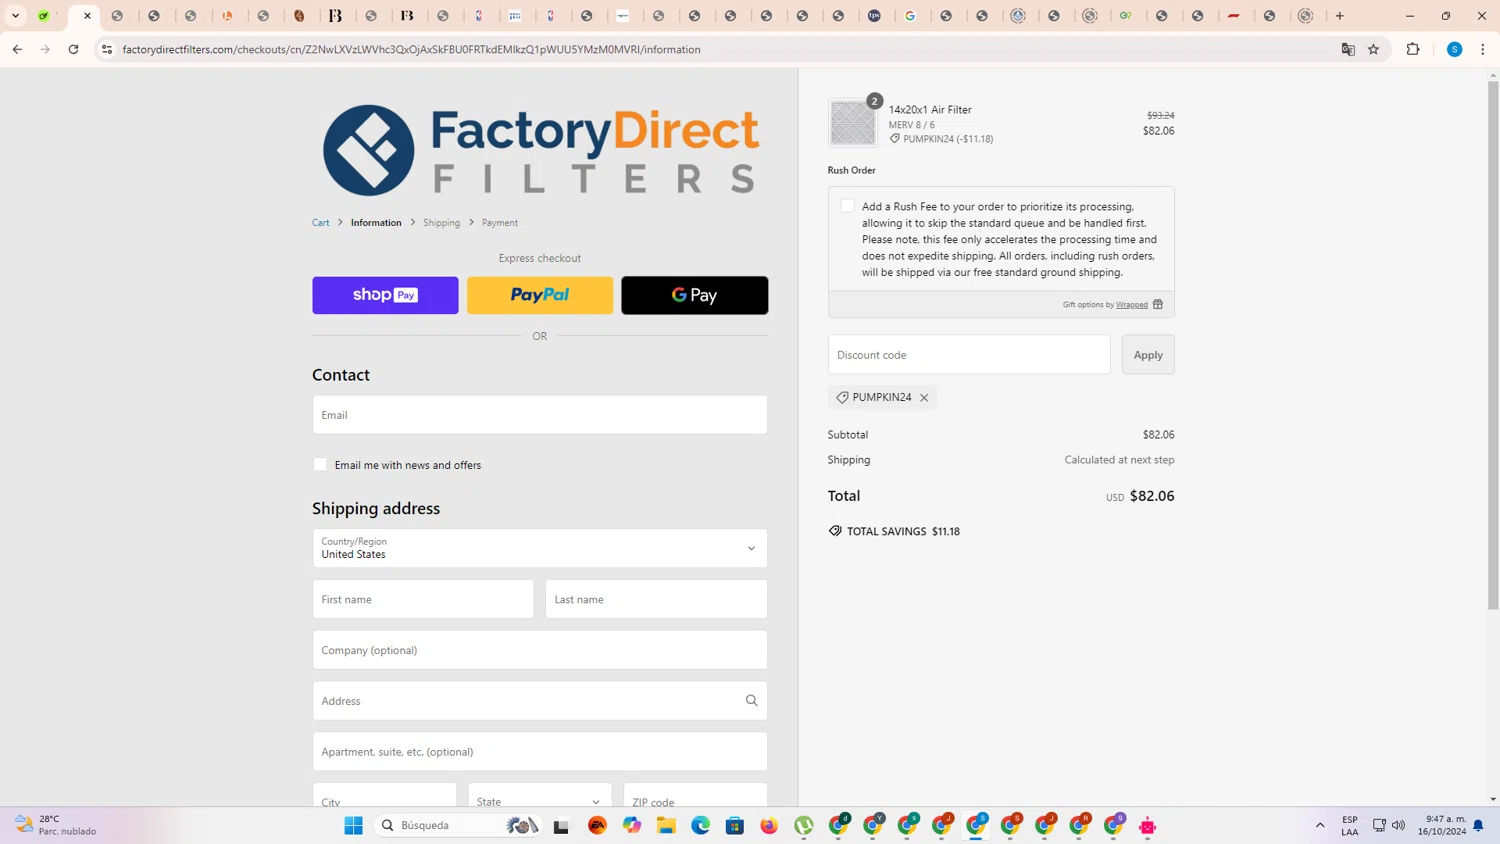Image resolution: width=1500 pixels, height=844 pixels.
Task: Check out with Shop Pay
Action: point(385,295)
